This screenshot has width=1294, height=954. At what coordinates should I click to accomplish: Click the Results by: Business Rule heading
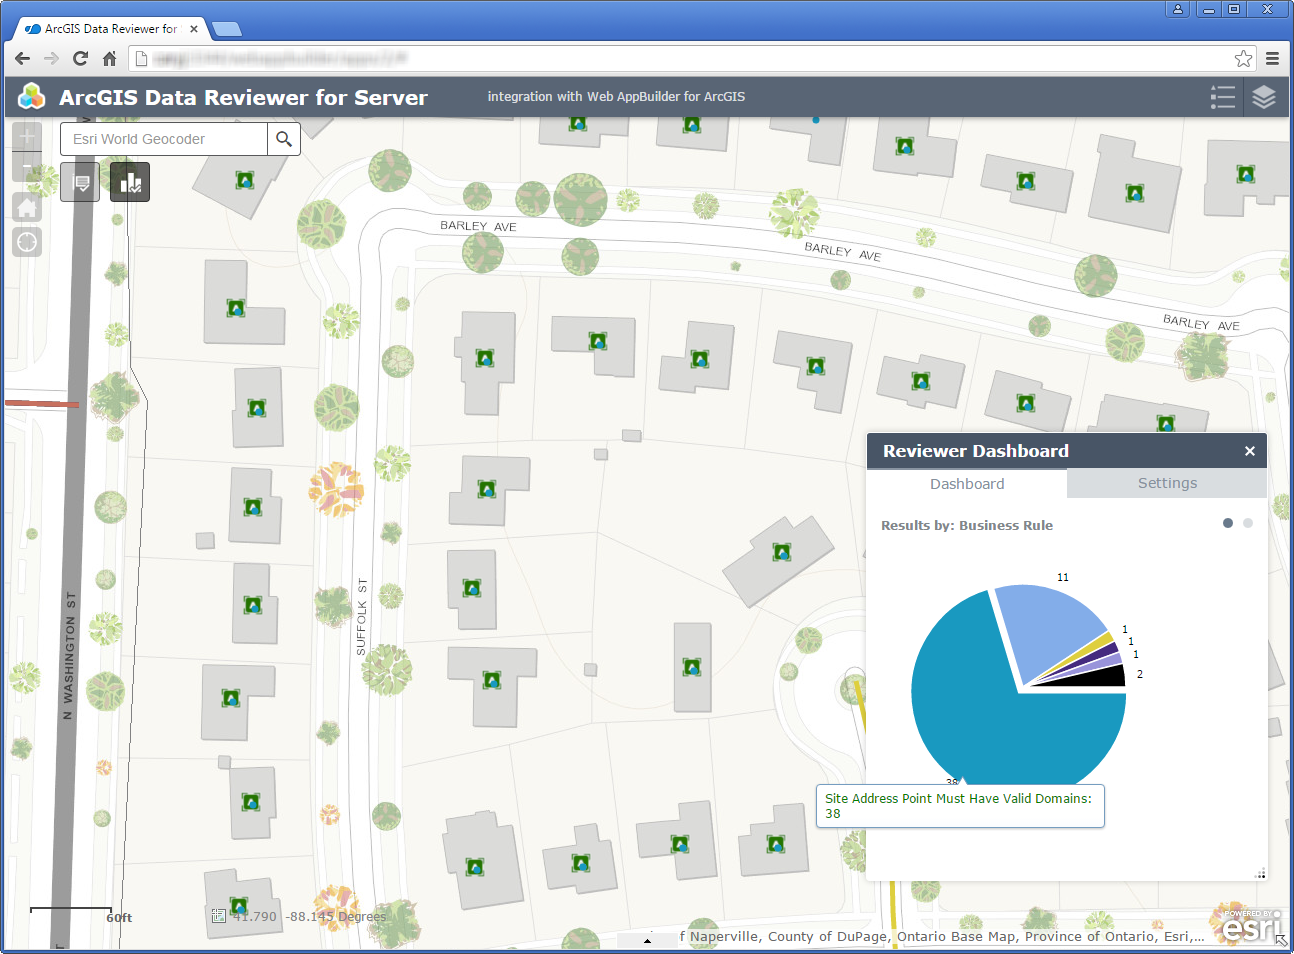(967, 525)
